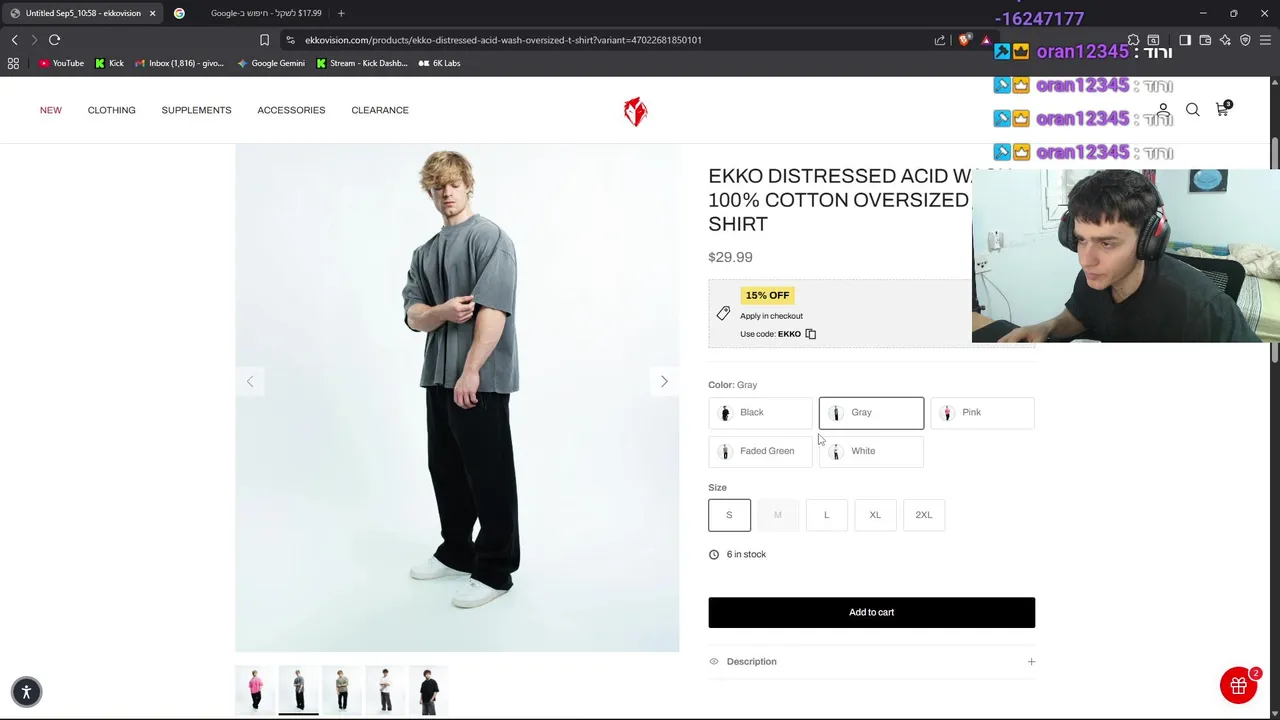Choose size XL
The image size is (1280, 720).
click(x=875, y=515)
